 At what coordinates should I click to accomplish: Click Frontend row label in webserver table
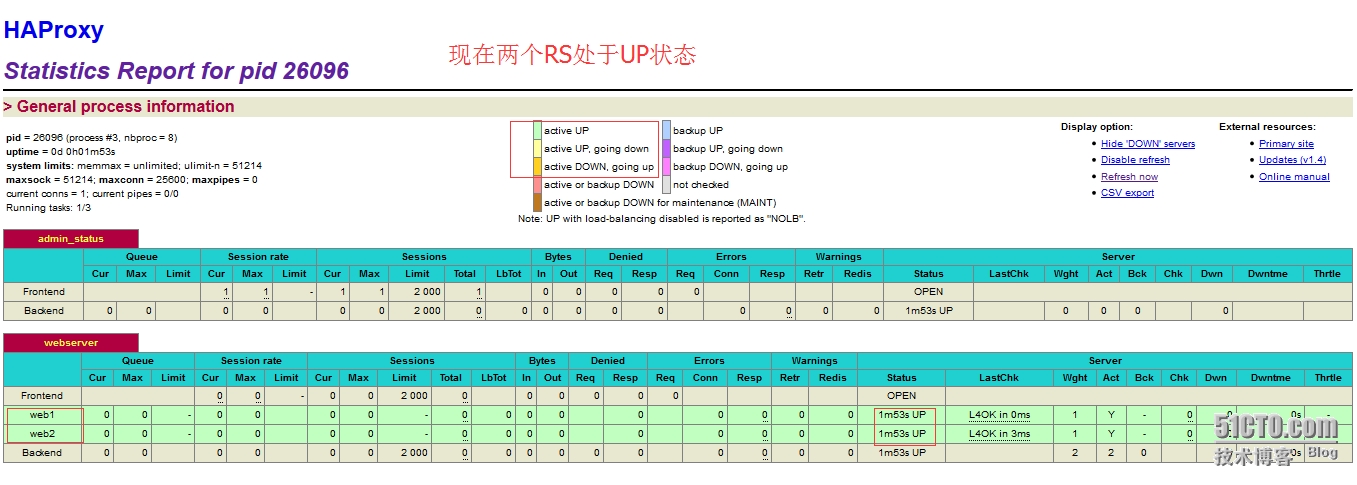[x=42, y=396]
